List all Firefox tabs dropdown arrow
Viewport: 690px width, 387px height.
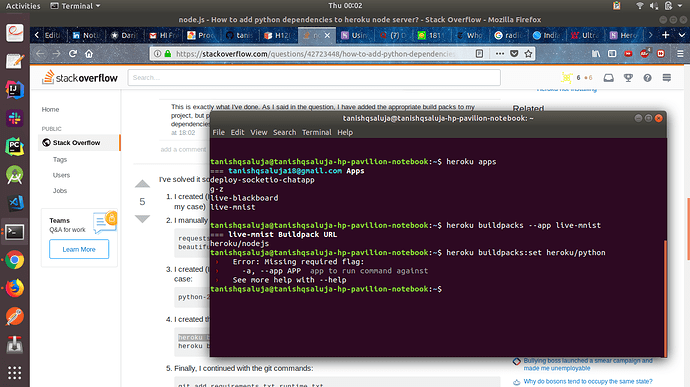(x=681, y=35)
